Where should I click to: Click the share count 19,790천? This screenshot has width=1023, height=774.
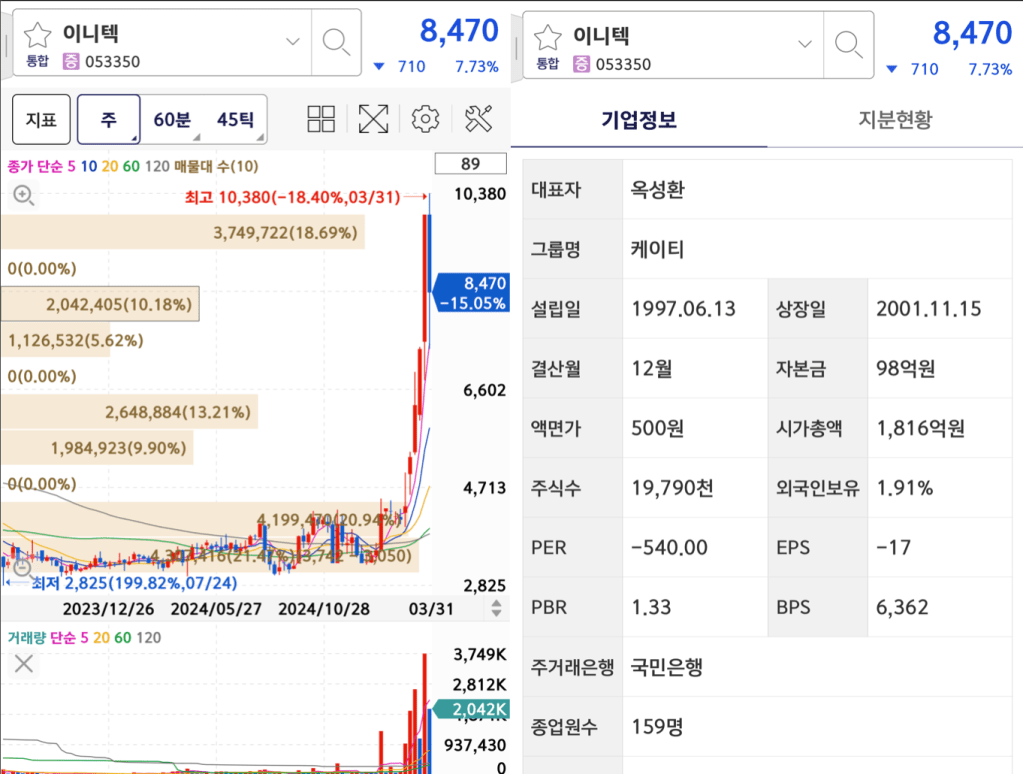click(x=673, y=488)
